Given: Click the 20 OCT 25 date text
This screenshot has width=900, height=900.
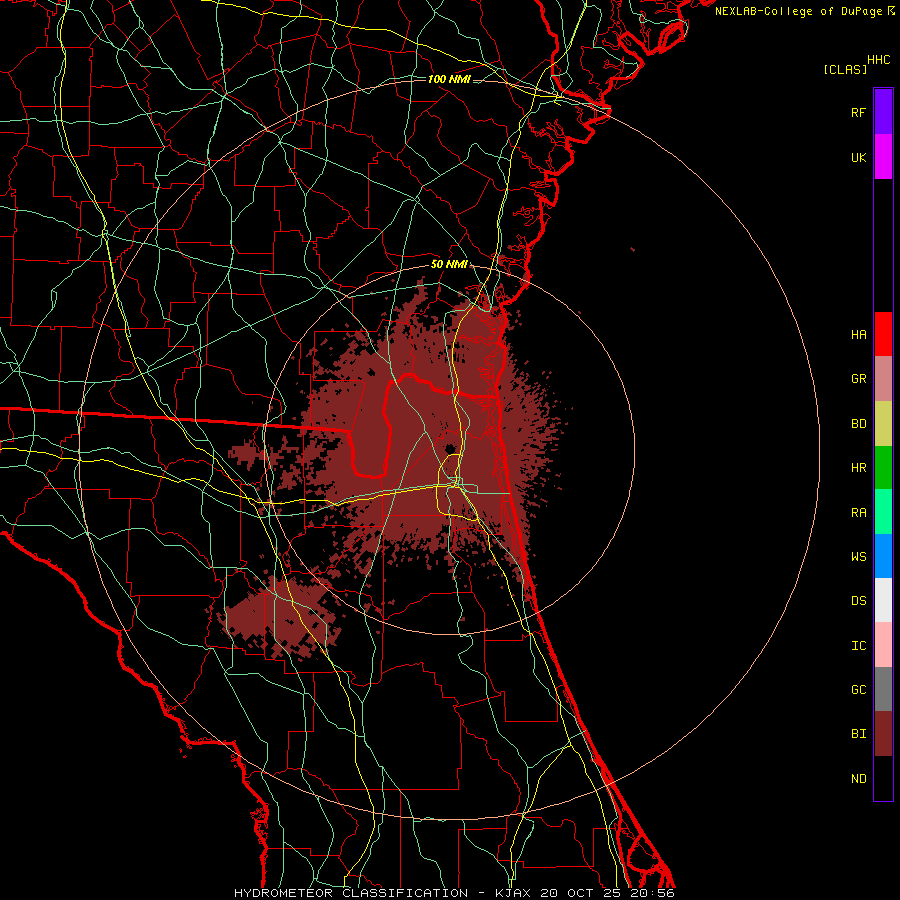Looking at the screenshot, I should coord(582,893).
